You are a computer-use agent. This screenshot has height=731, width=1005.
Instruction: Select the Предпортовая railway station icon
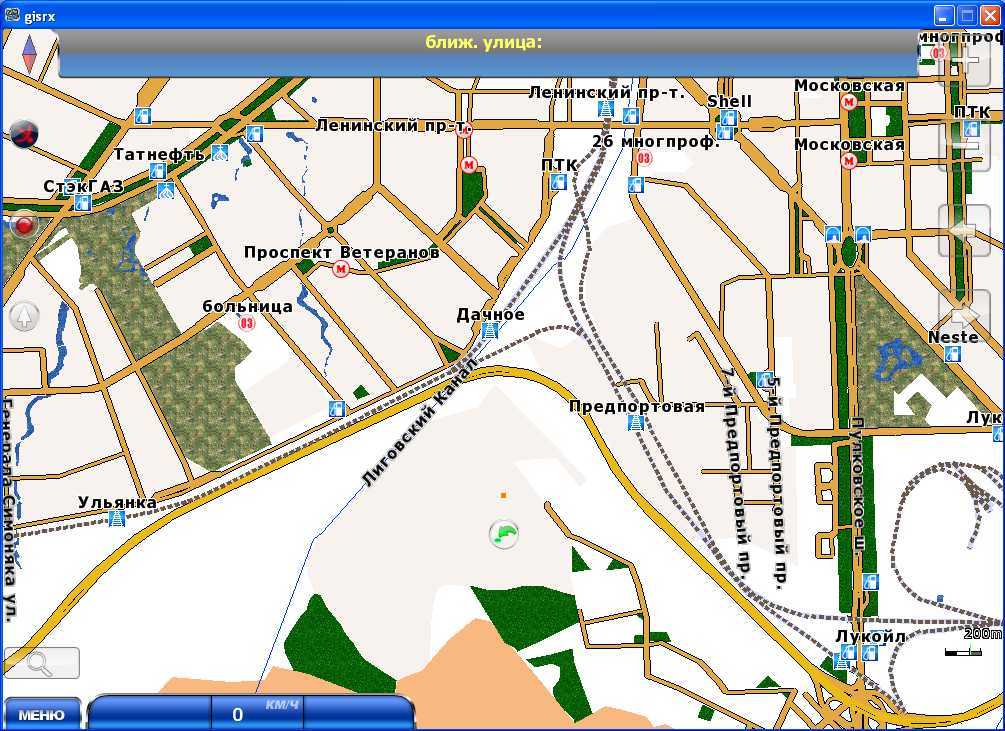point(636,423)
